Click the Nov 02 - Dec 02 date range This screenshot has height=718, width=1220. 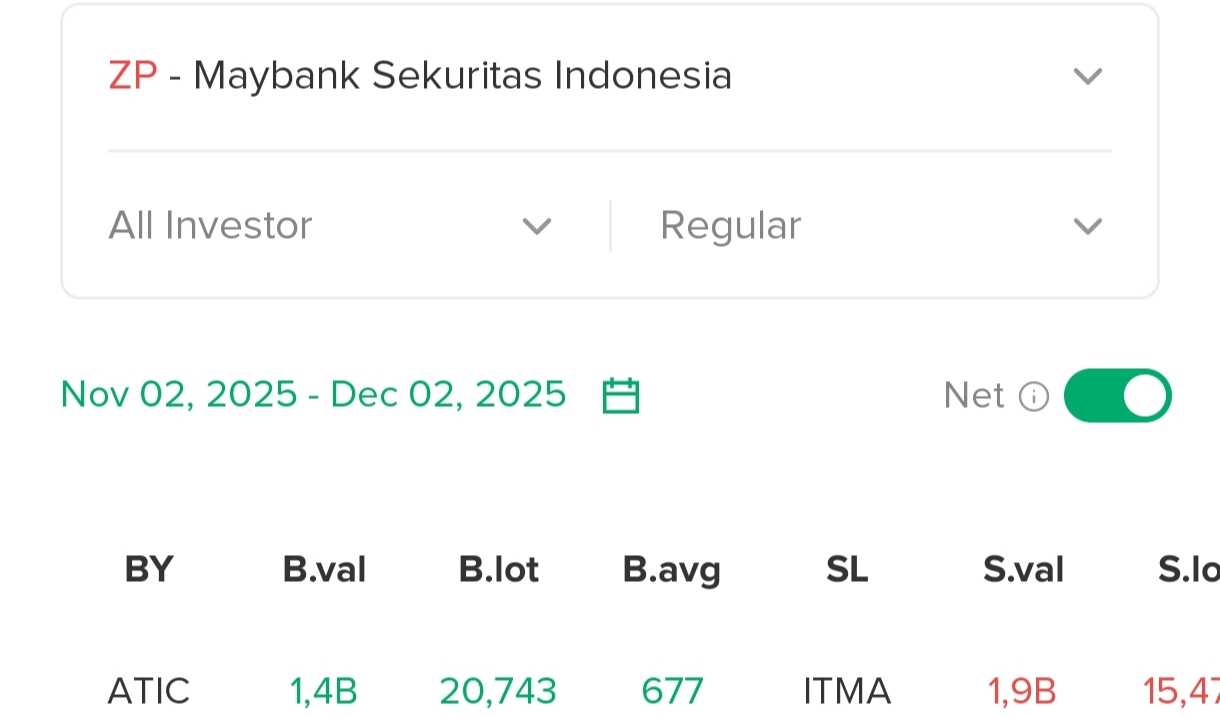coord(313,395)
